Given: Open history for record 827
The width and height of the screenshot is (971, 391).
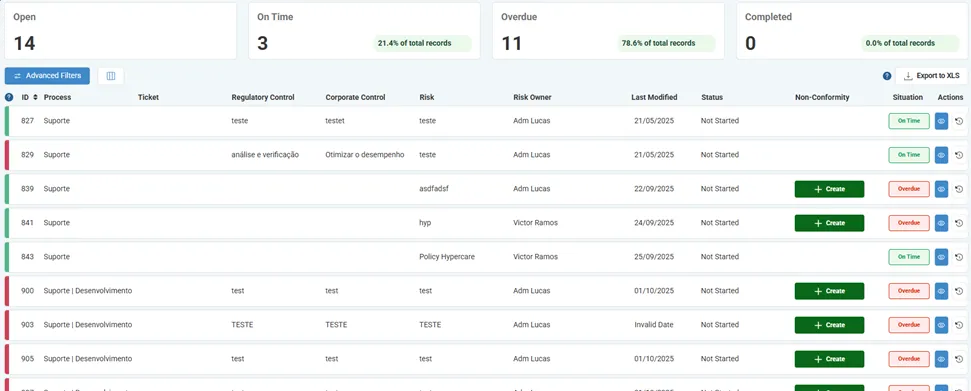Looking at the screenshot, I should coord(959,121).
